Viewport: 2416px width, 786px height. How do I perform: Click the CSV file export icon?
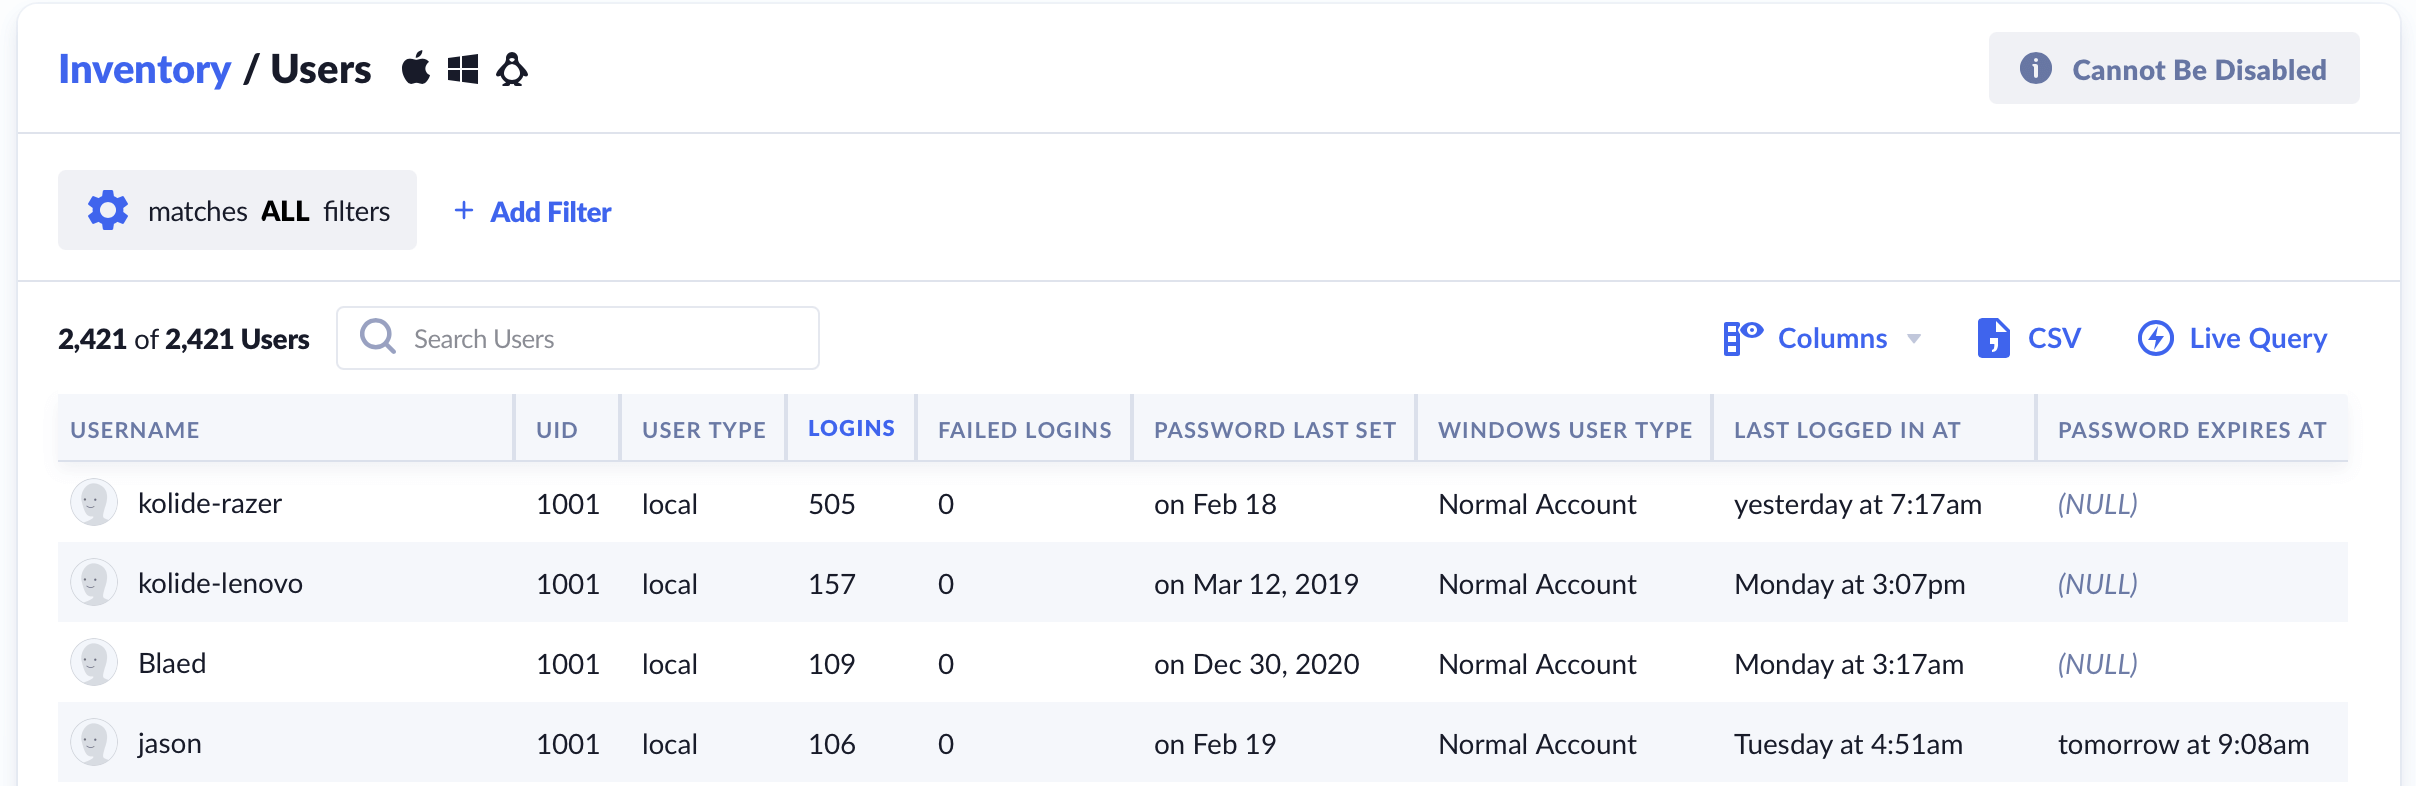tap(1992, 338)
